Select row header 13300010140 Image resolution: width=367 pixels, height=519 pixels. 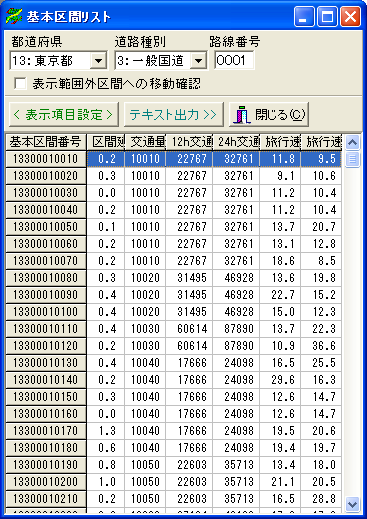point(46,380)
